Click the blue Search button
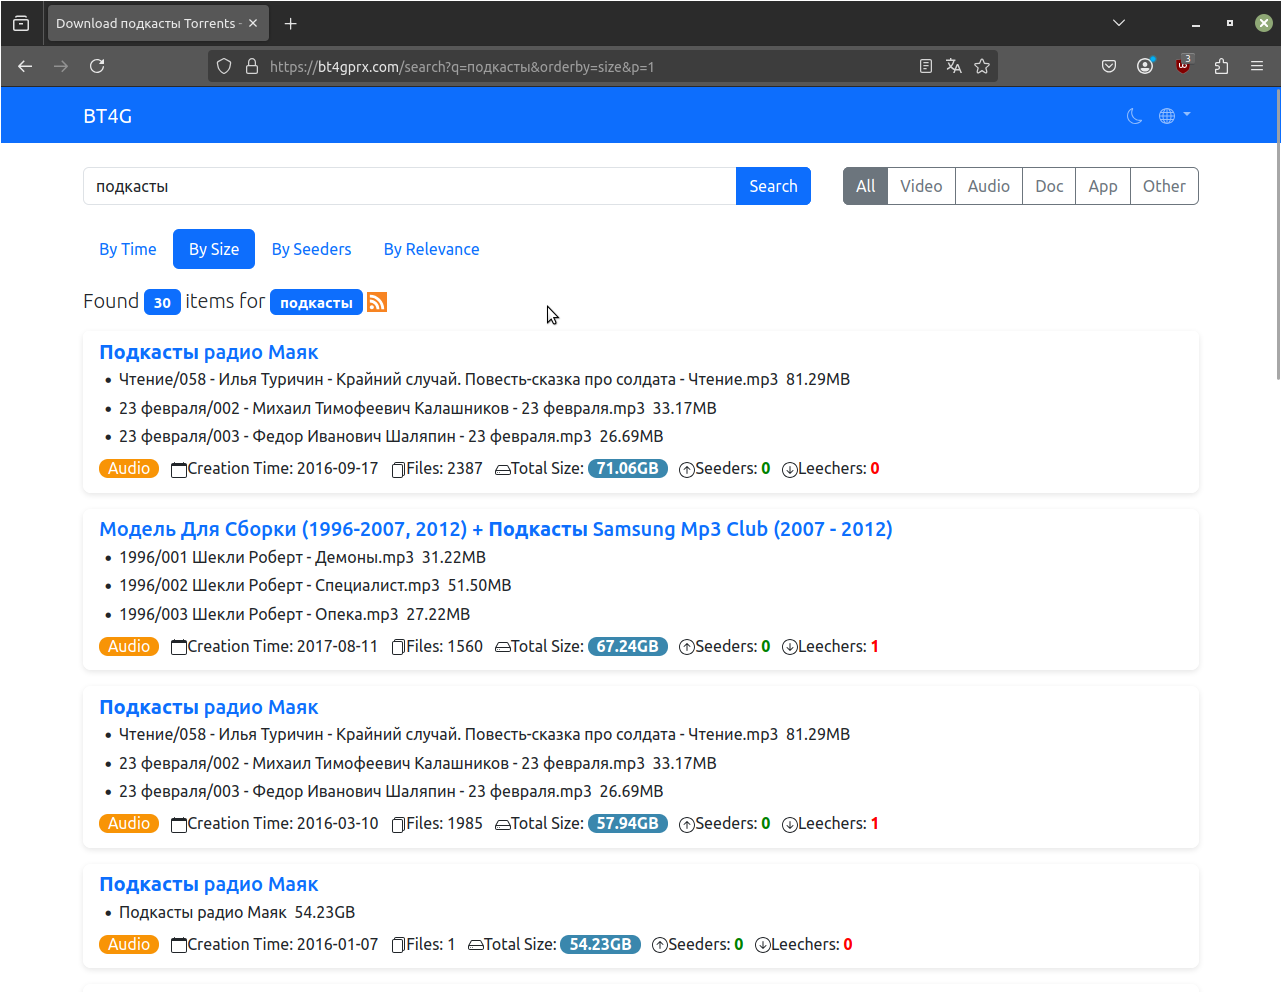1282x993 pixels. point(773,186)
